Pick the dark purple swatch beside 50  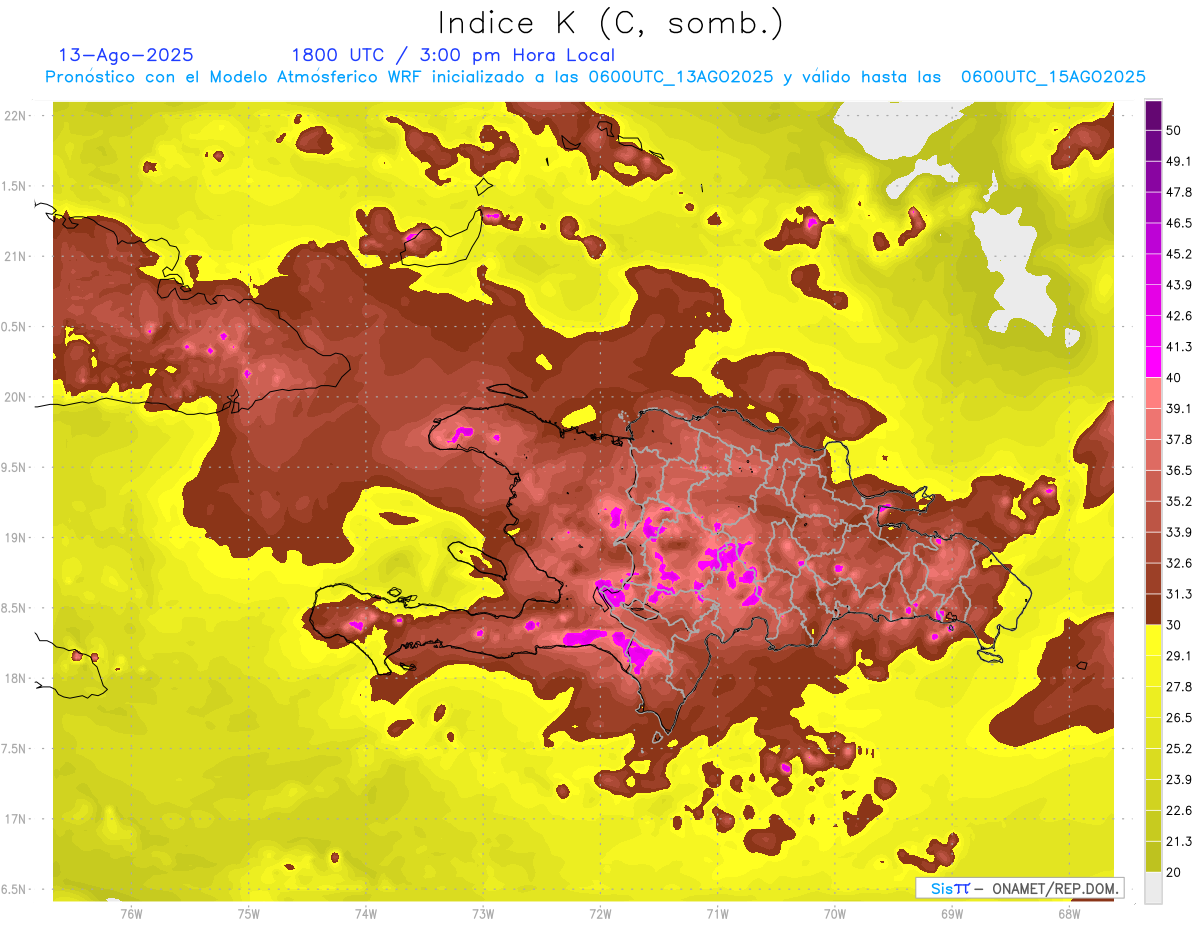click(1153, 115)
